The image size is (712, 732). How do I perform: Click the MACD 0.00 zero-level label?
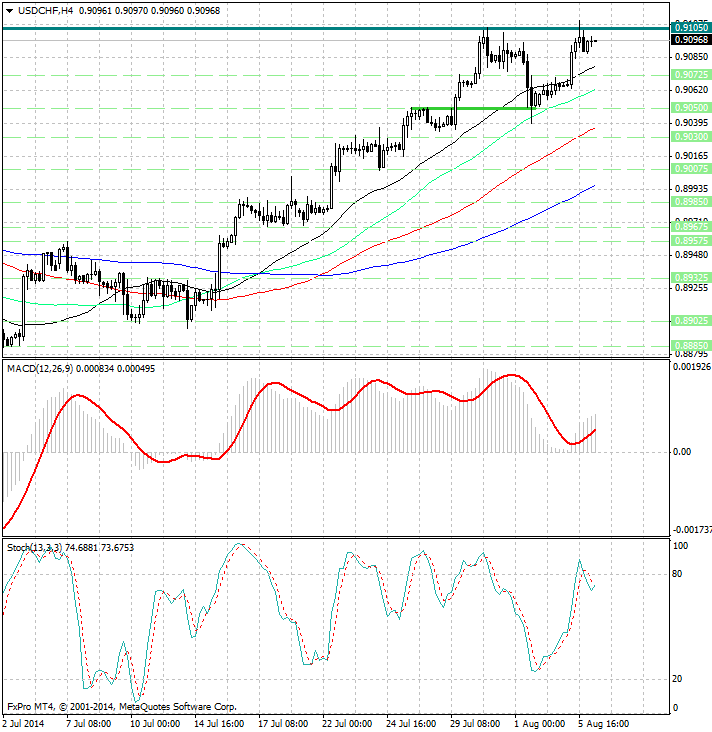tap(682, 452)
